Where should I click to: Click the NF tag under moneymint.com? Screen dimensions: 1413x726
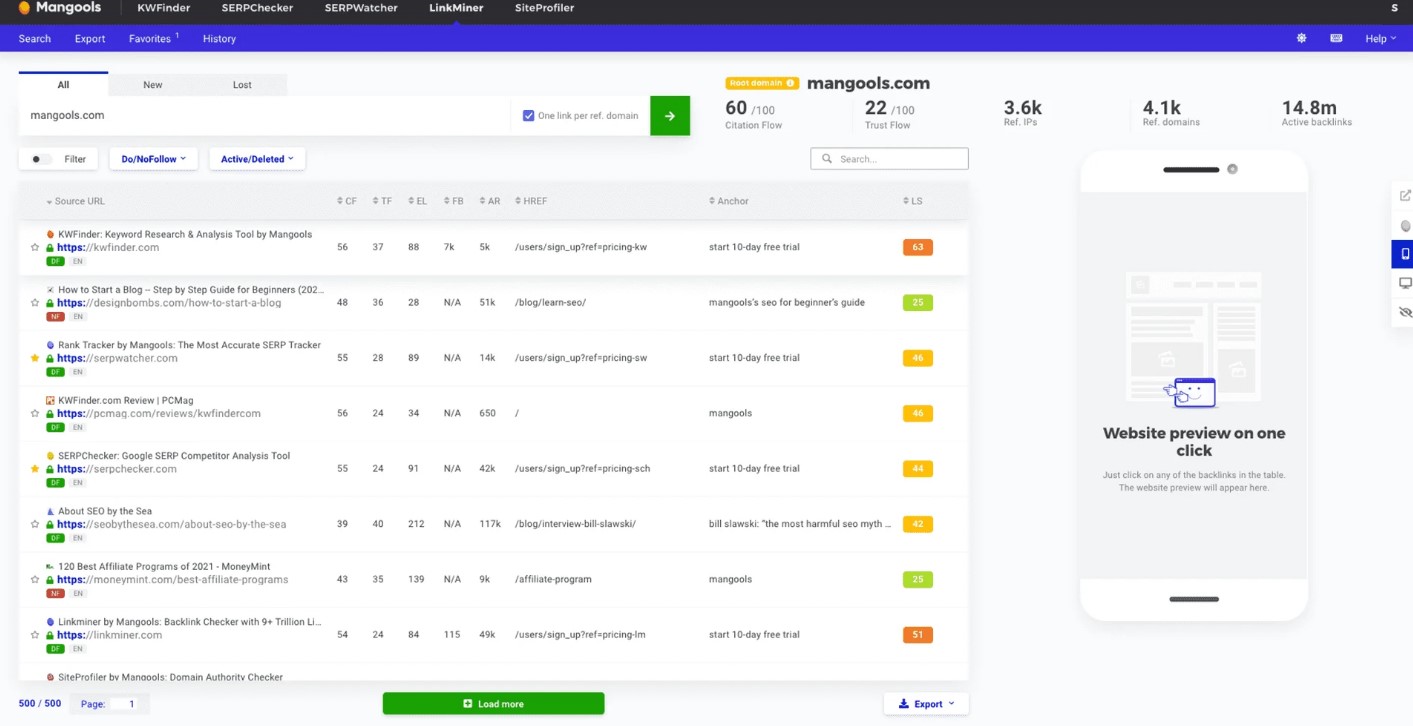point(55,594)
